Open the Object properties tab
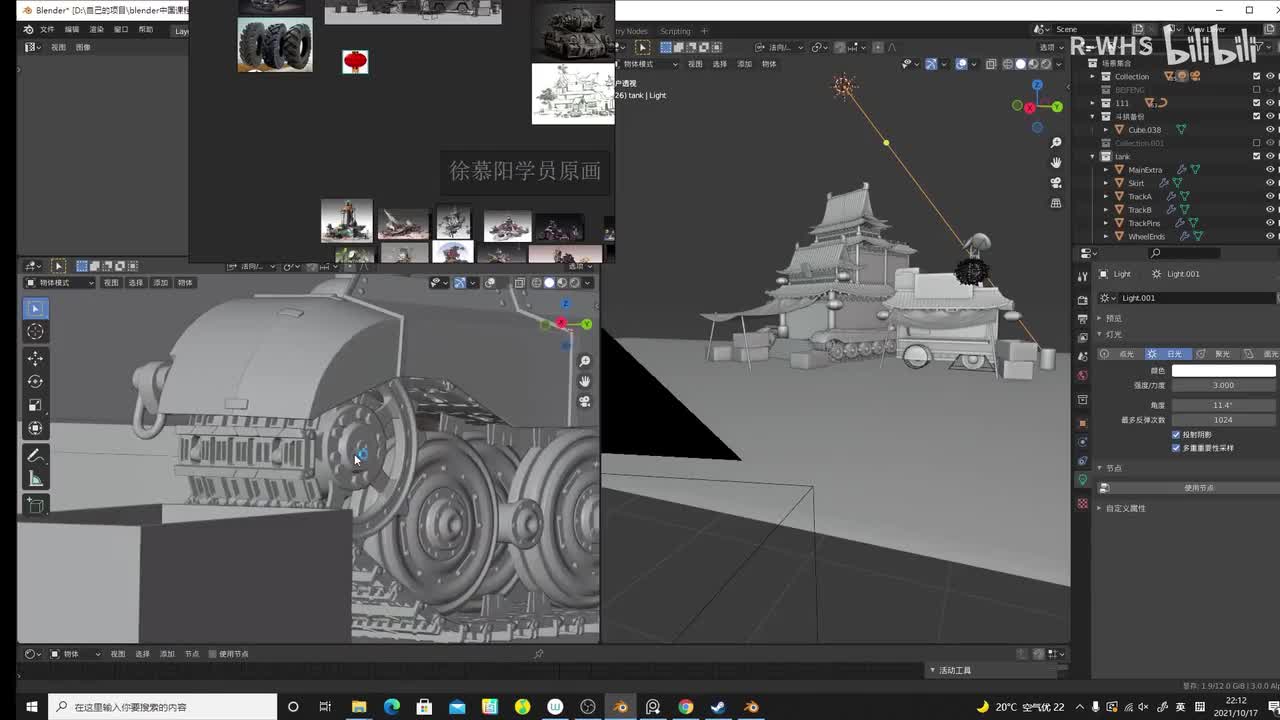Screen dimensions: 1280x720 pos(1082,423)
